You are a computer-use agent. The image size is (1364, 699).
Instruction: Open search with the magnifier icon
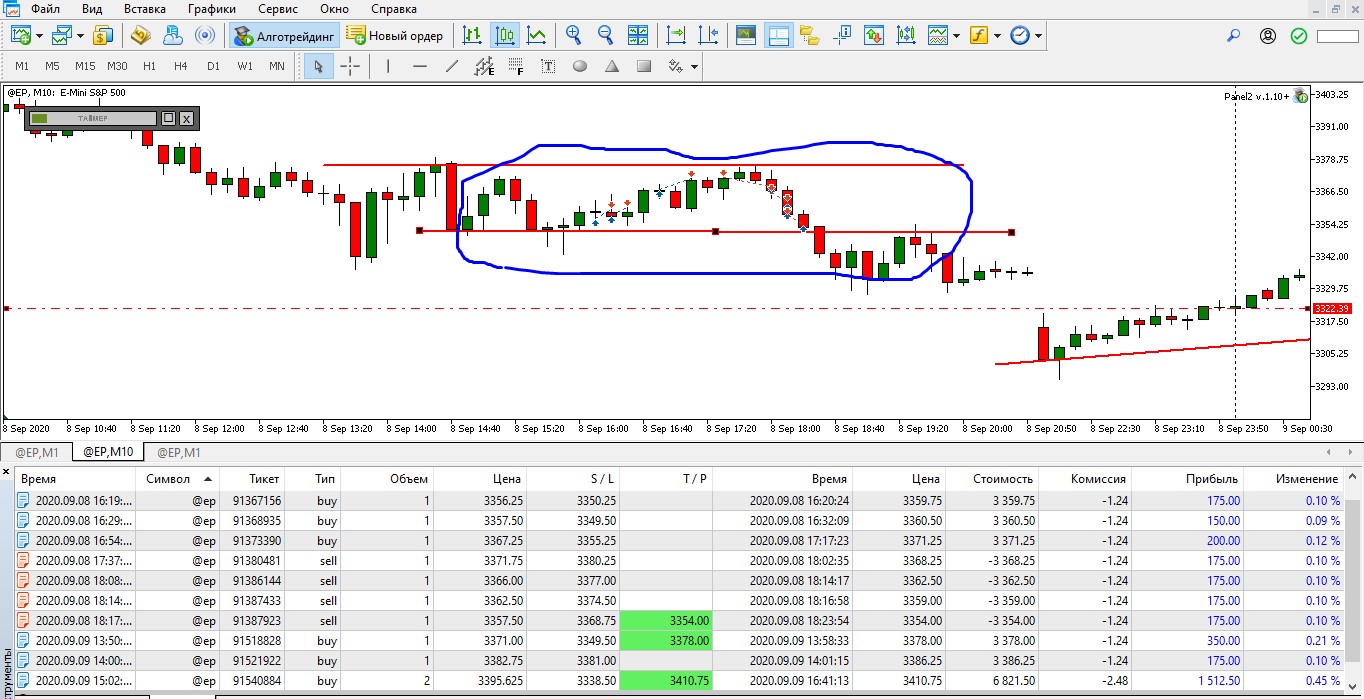tap(1234, 36)
